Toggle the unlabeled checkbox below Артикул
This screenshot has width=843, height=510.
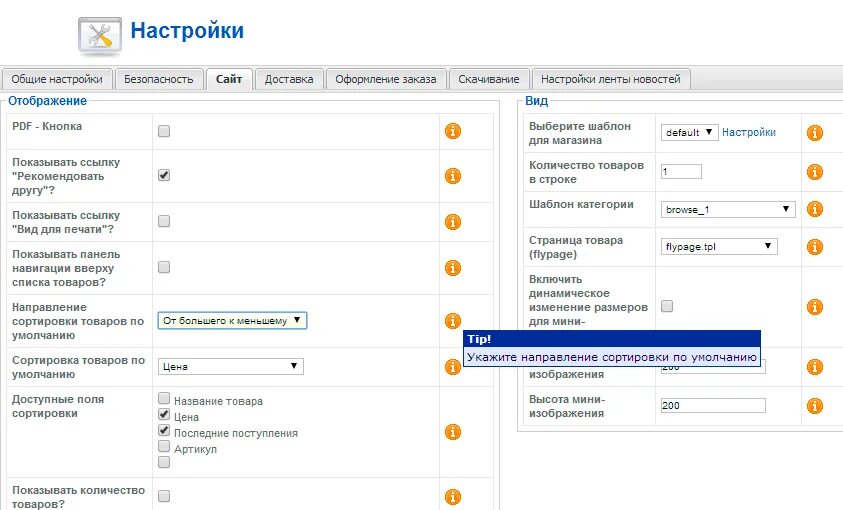coord(164,462)
